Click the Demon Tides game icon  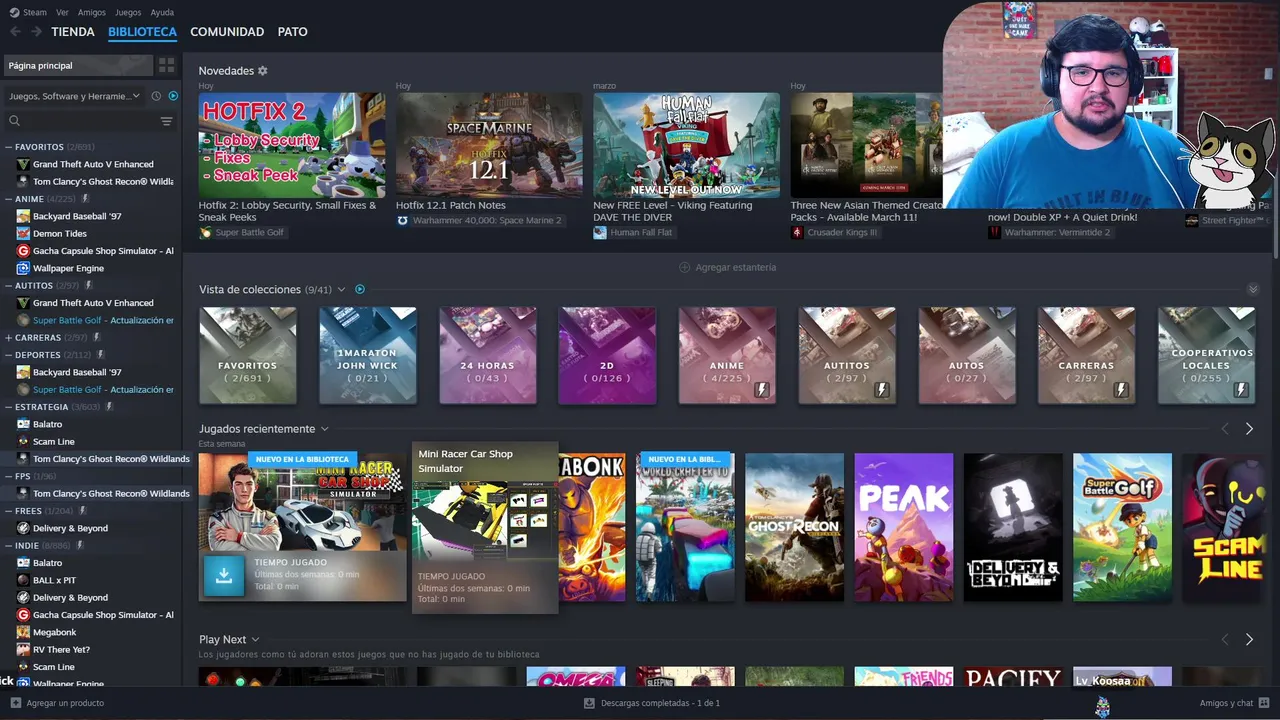click(x=23, y=234)
